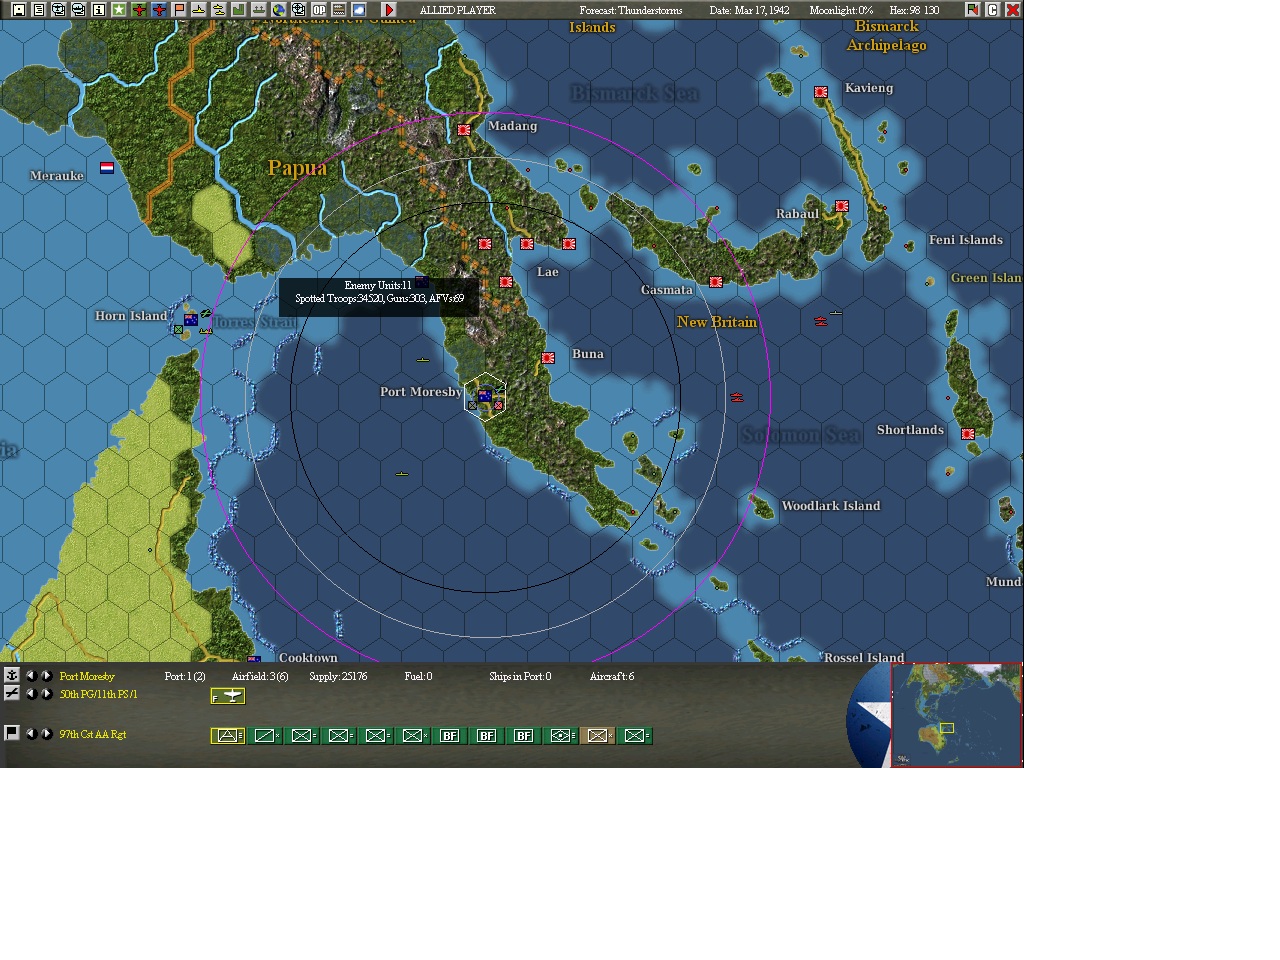Select the land unit icon with diagonal slash

[x=265, y=736]
